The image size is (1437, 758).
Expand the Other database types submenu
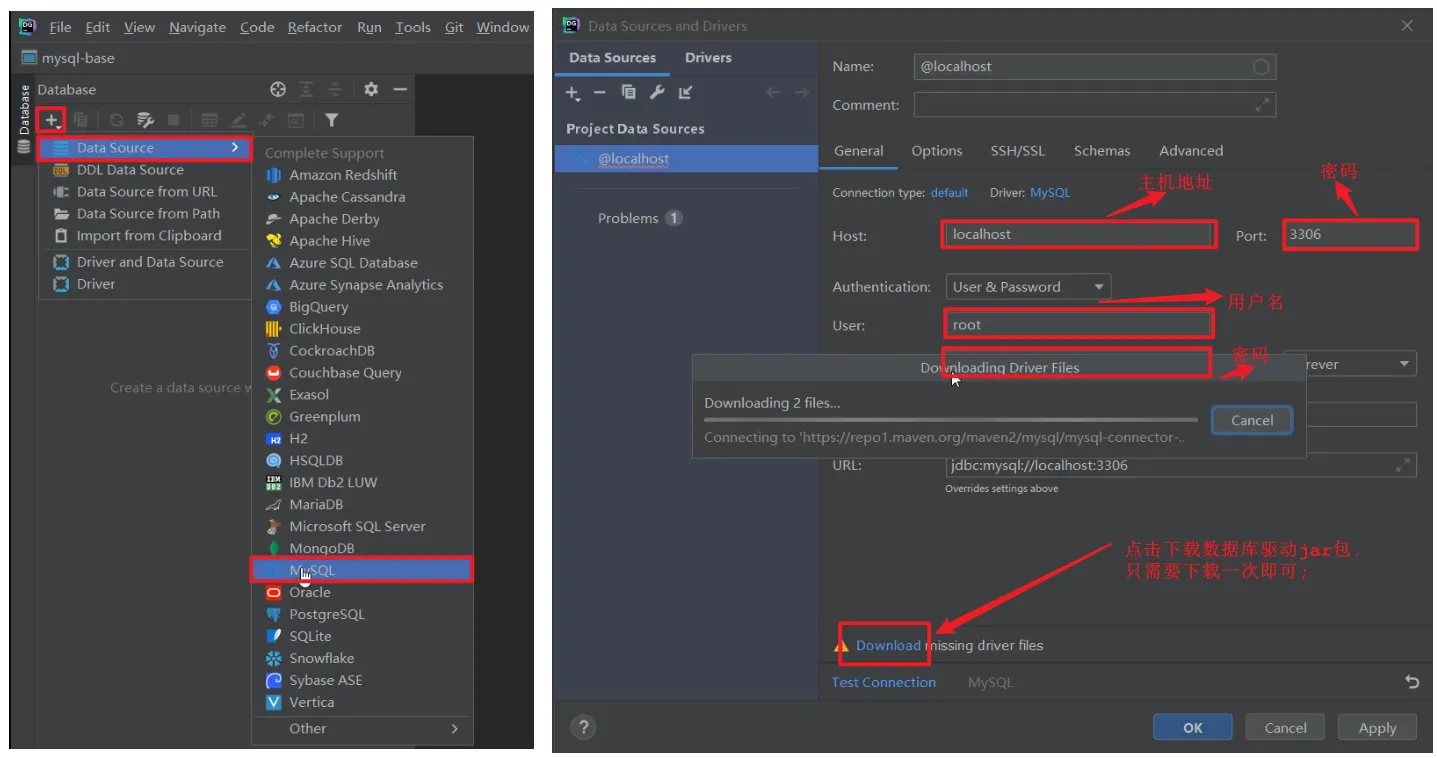[360, 729]
